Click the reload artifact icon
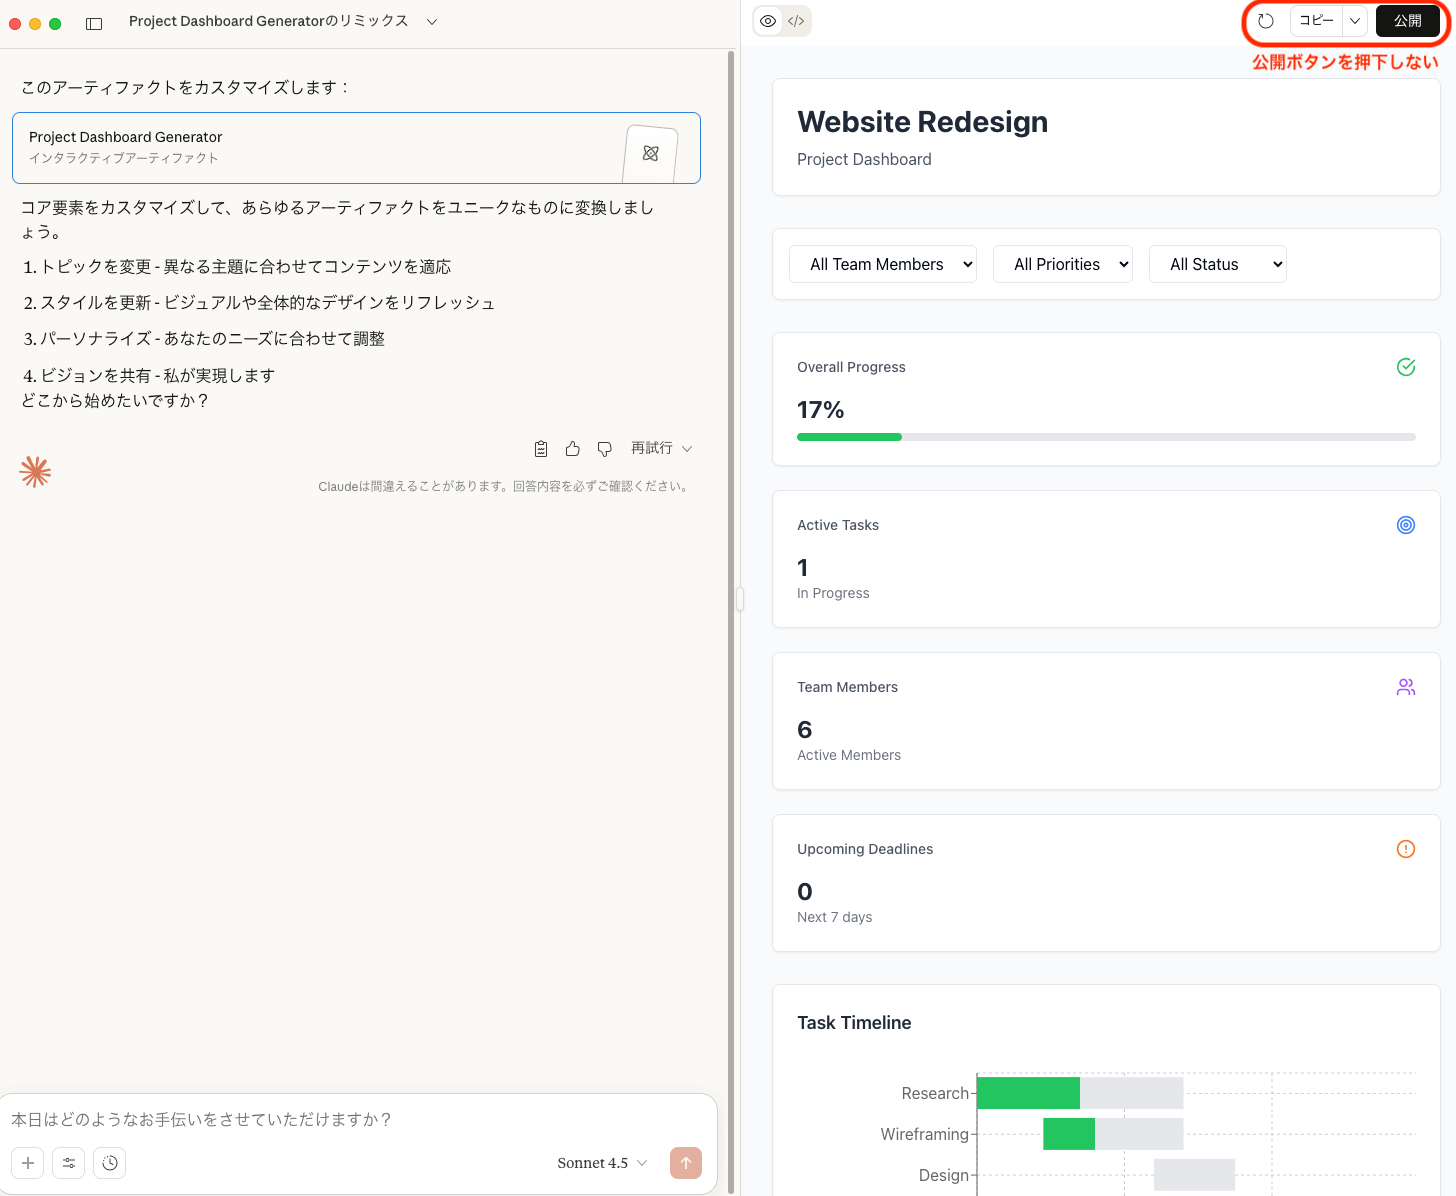Viewport: 1456px width, 1196px height. [x=1266, y=21]
